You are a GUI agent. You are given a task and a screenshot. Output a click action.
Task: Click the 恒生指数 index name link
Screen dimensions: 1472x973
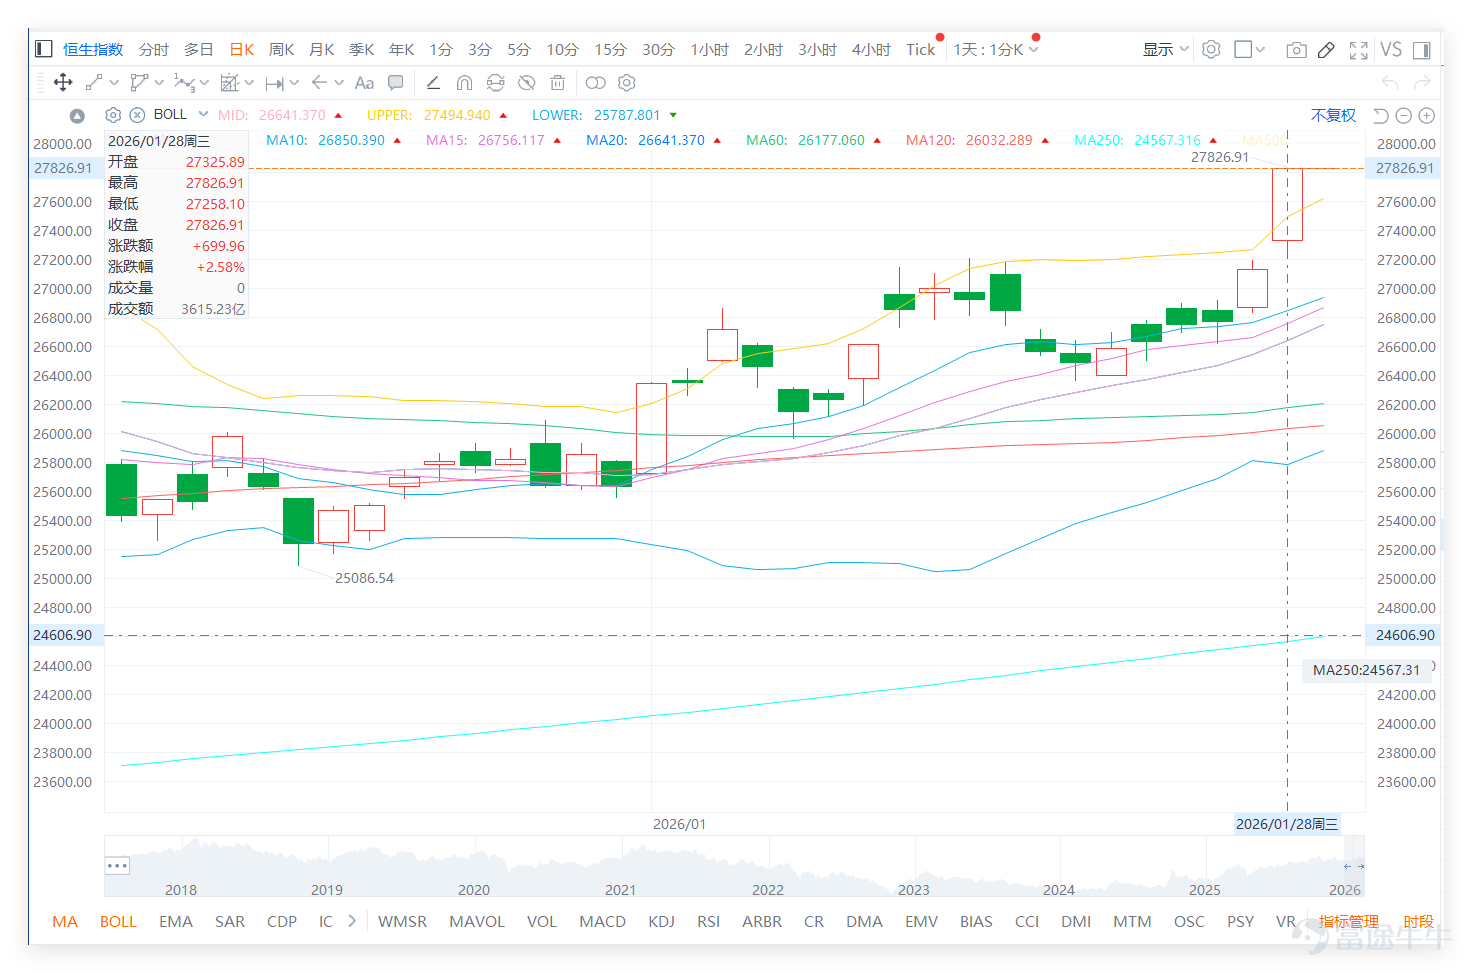click(x=93, y=49)
